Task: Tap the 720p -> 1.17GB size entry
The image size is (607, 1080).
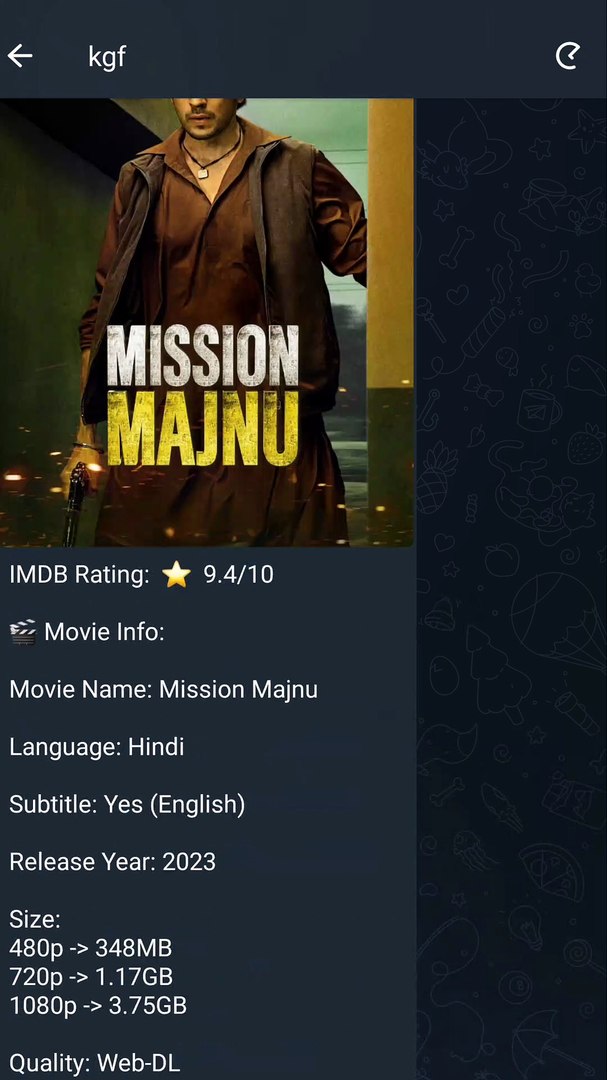Action: (x=91, y=977)
